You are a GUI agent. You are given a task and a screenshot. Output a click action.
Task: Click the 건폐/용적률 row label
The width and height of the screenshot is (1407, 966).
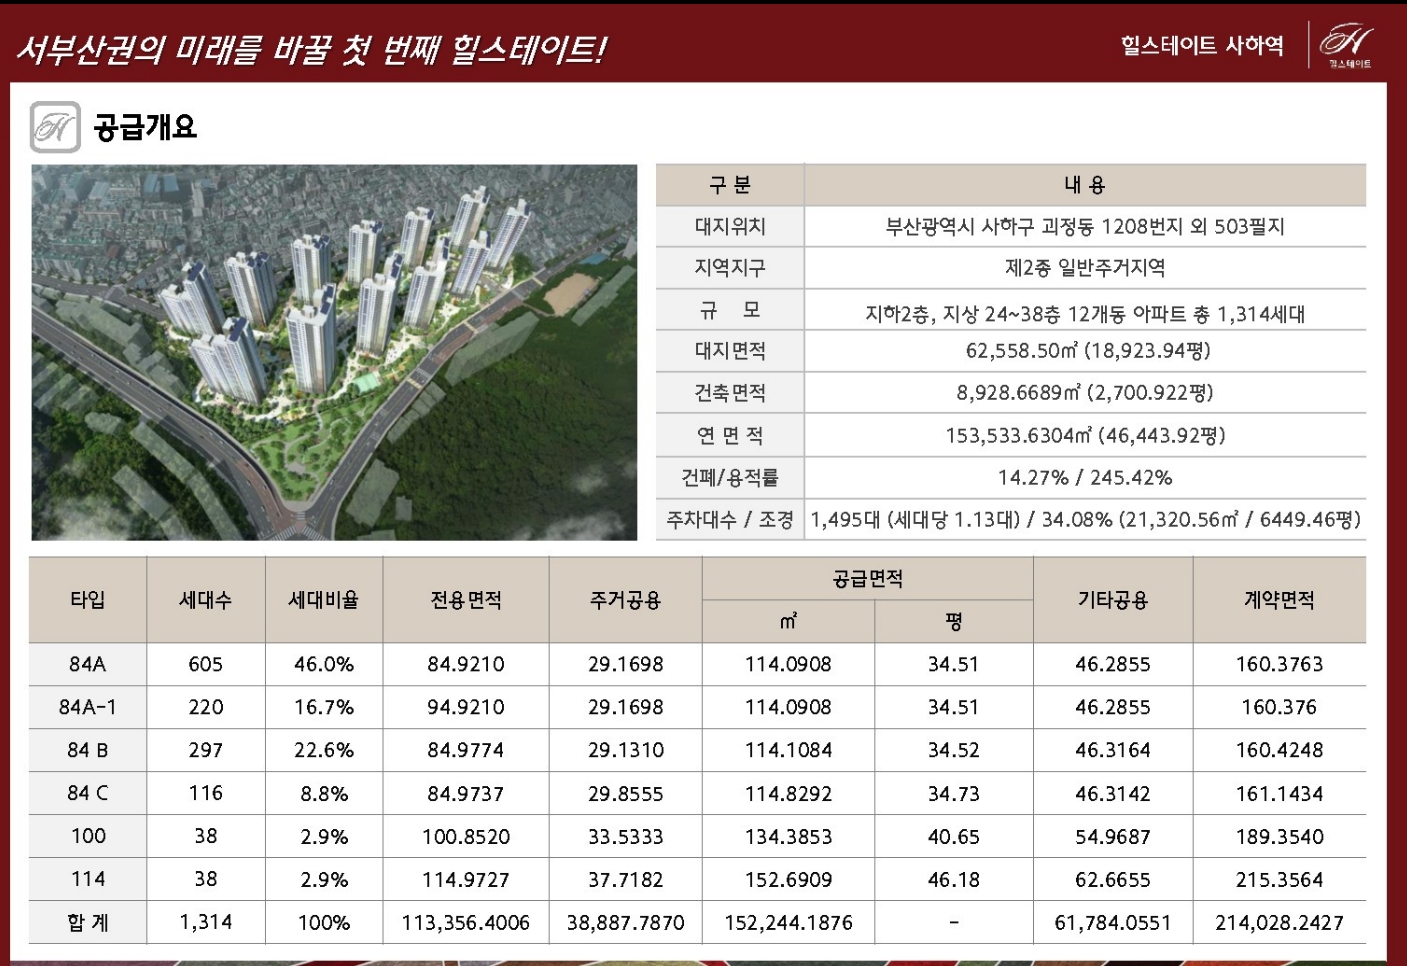click(x=730, y=478)
